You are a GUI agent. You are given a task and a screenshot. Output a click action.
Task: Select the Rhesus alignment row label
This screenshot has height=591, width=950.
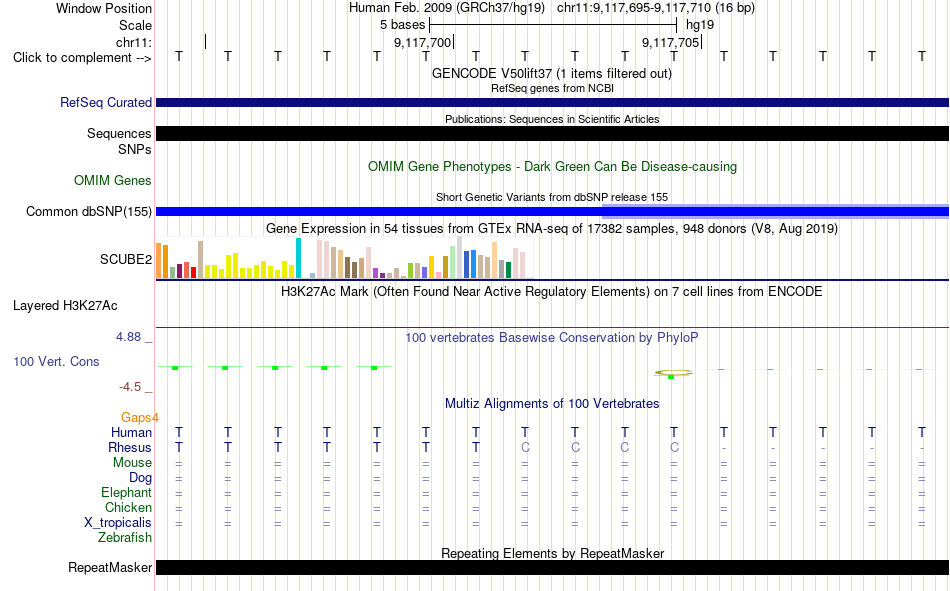tap(130, 447)
